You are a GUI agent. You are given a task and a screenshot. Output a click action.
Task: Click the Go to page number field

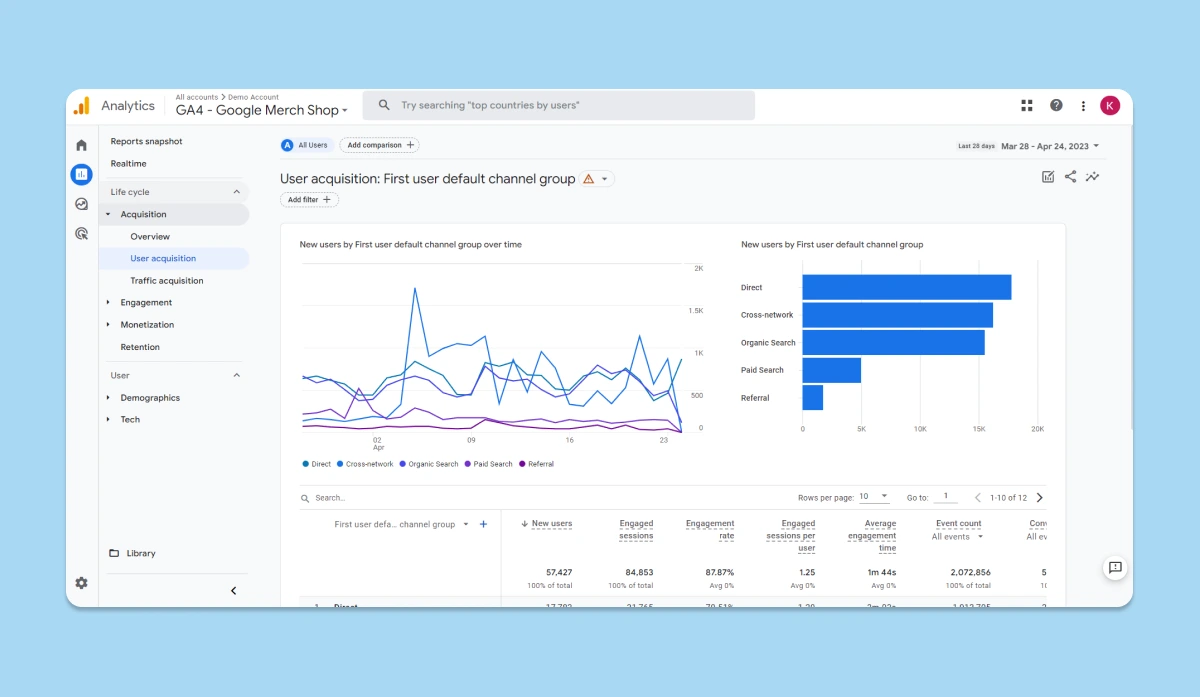point(945,497)
